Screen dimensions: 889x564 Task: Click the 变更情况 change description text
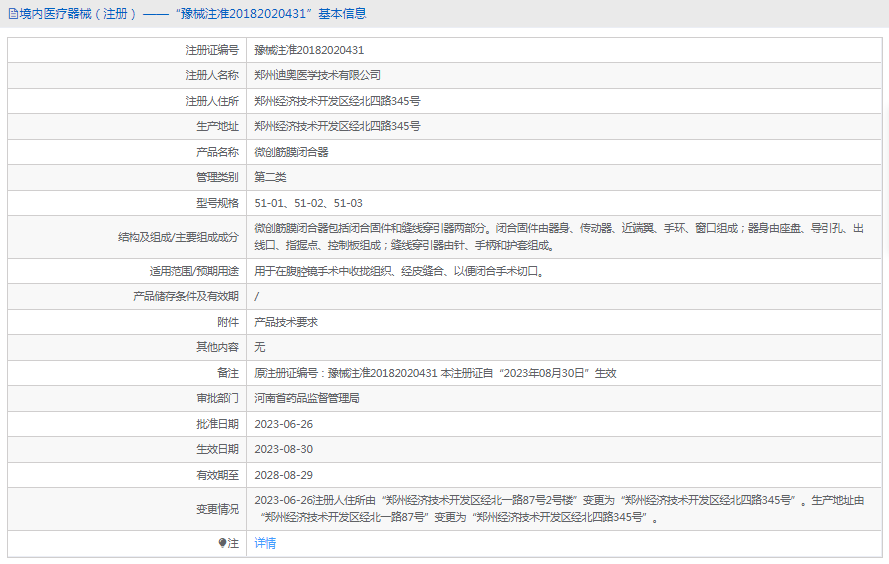click(x=559, y=508)
